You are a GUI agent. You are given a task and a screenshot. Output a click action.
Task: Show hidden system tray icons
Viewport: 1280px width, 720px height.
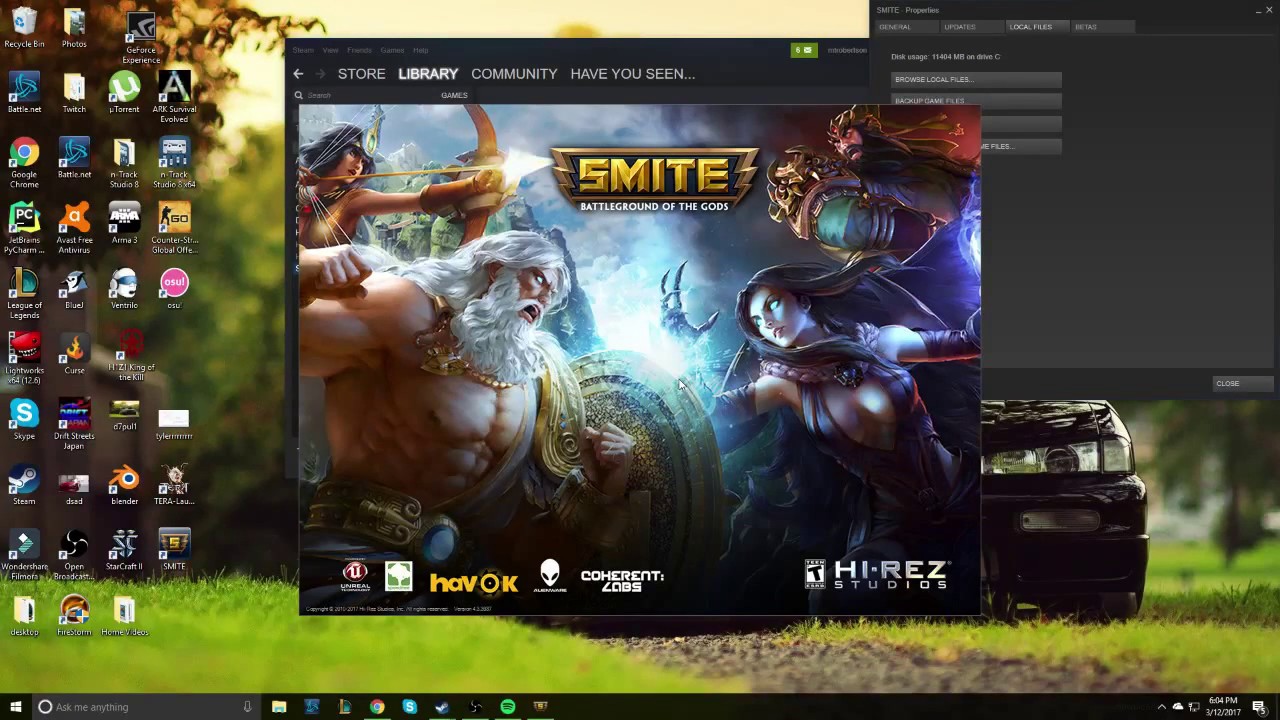click(x=1161, y=707)
